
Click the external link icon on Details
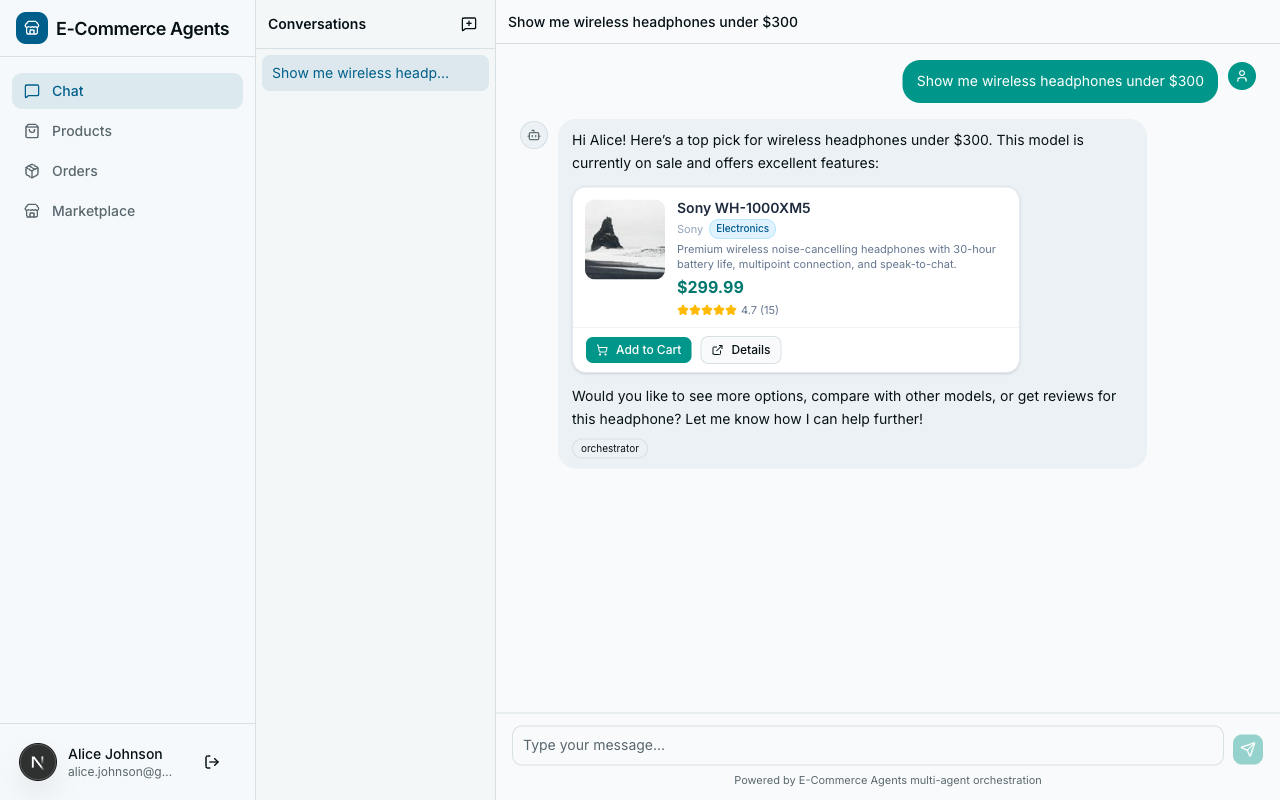pos(717,350)
